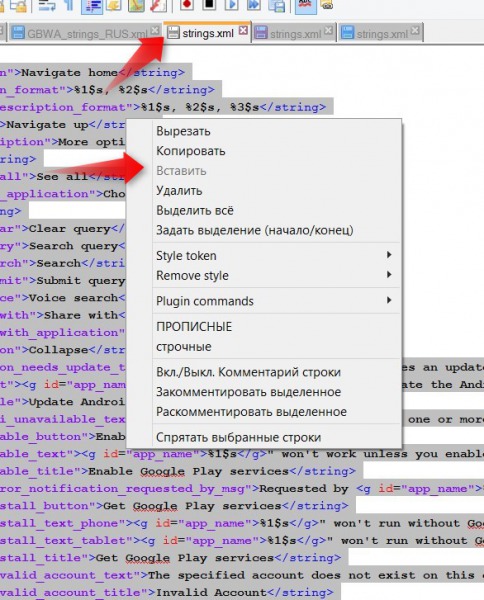The width and height of the screenshot is (484, 600).
Task: Choose Вырезать from the context menu
Action: point(264,131)
